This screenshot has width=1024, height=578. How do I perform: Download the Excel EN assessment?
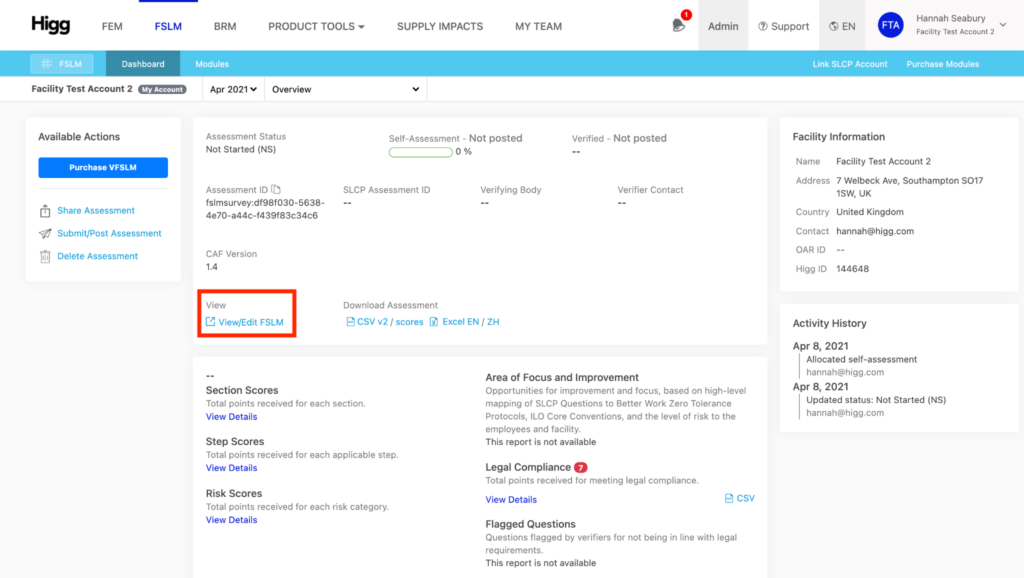461,321
